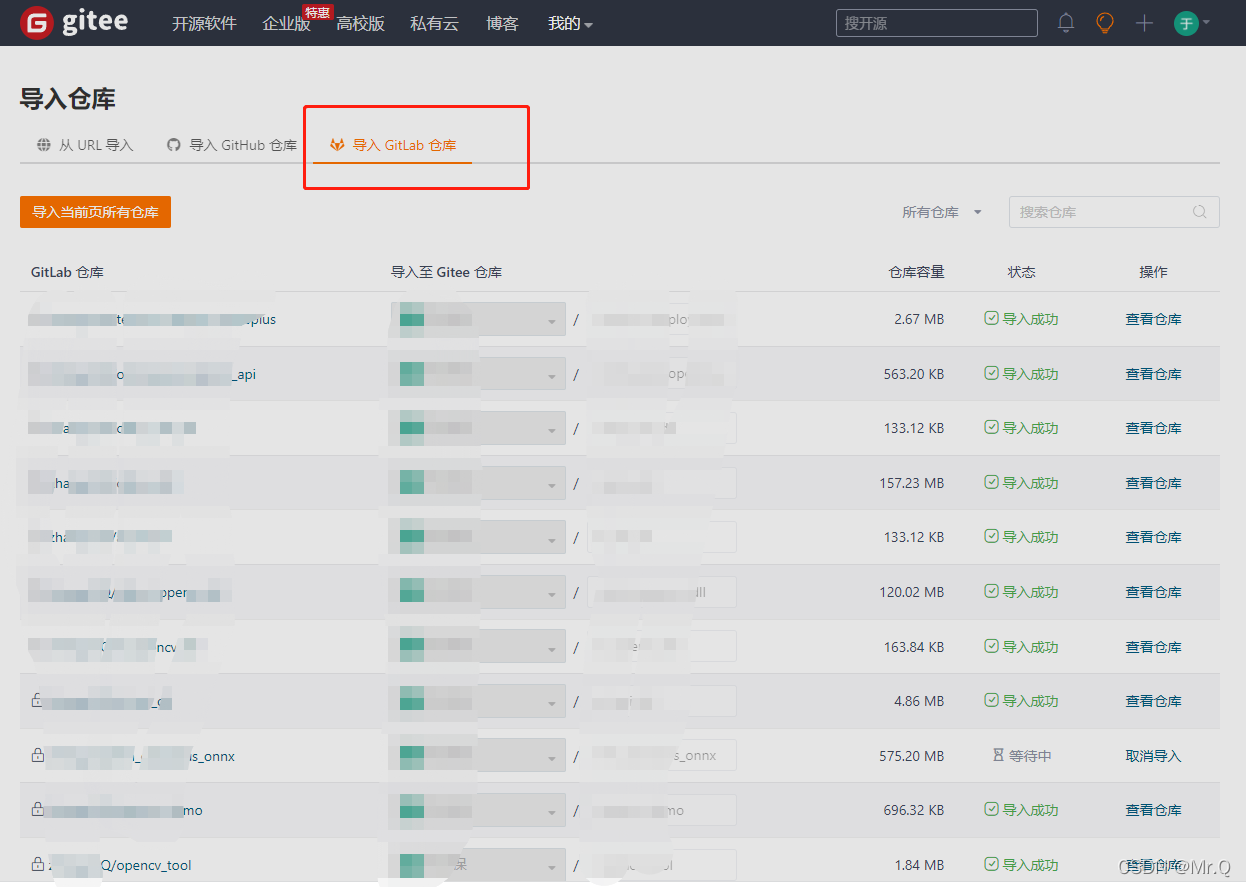This screenshot has height=887, width=1246.
Task: Click the 导入成功 status on the 563.20 KB row
Action: [1021, 374]
